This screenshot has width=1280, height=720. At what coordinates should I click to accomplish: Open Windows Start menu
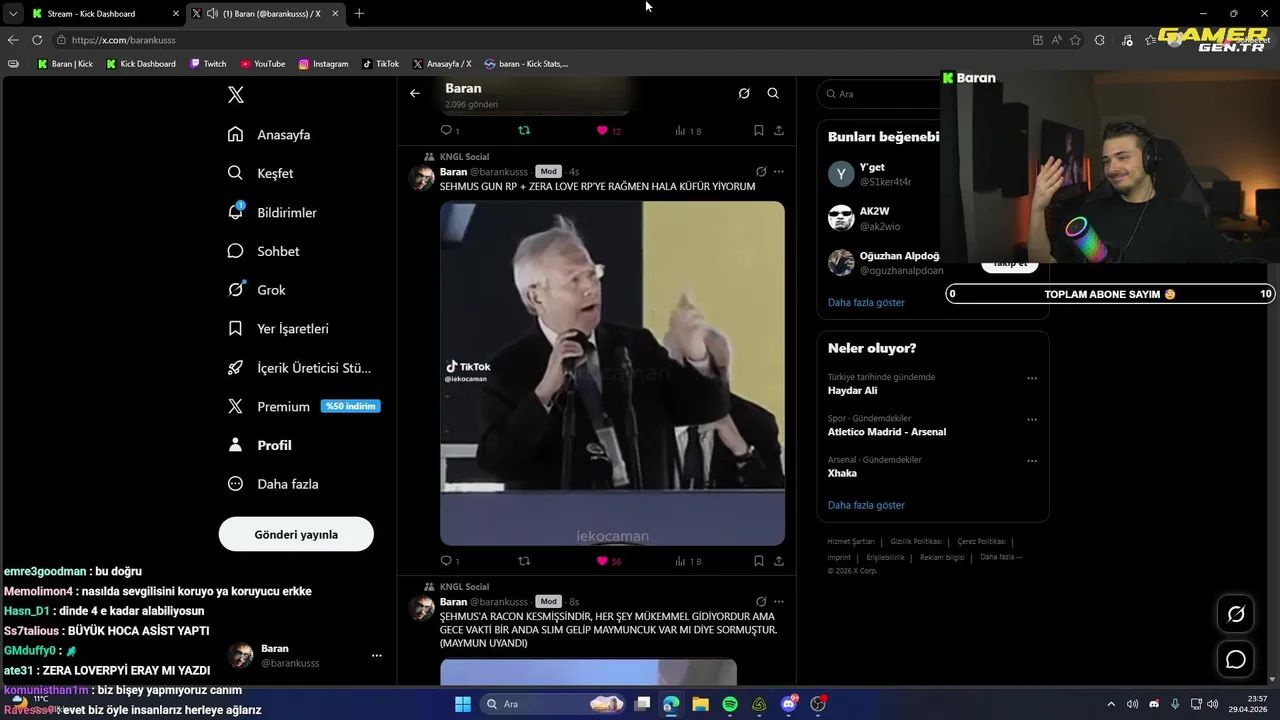click(463, 704)
